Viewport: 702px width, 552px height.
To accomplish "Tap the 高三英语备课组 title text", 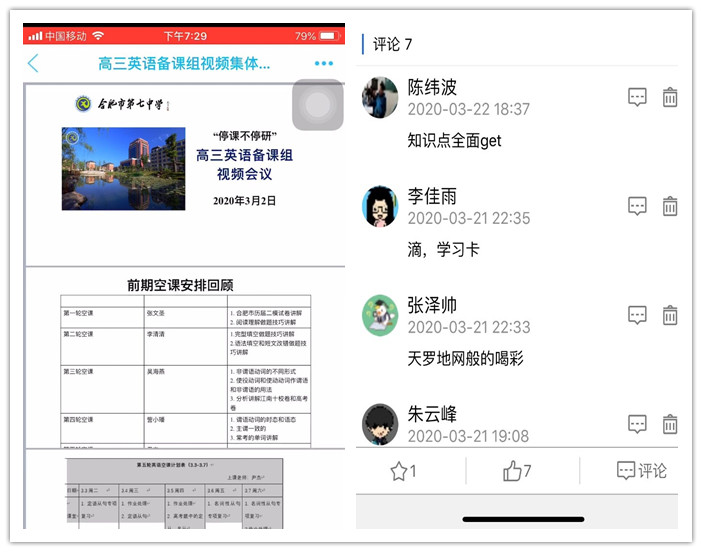I will pos(184,64).
